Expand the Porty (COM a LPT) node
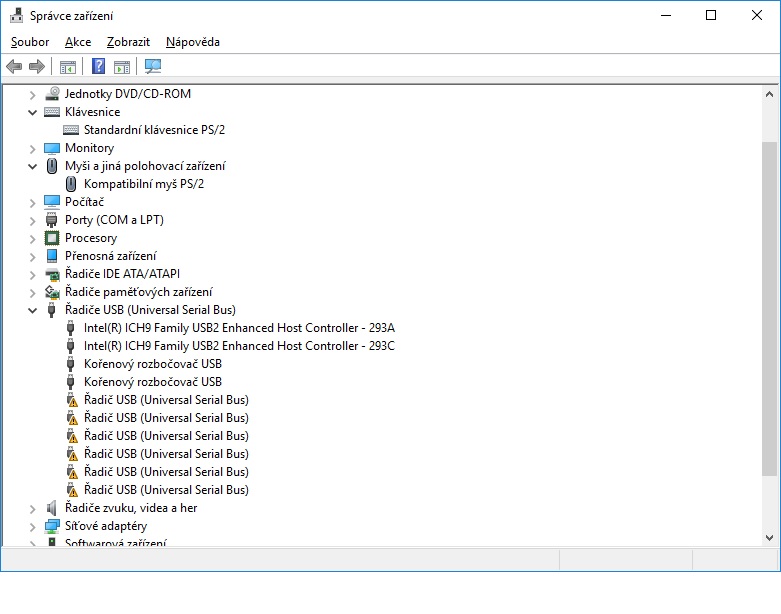This screenshot has width=781, height=614. [x=32, y=221]
